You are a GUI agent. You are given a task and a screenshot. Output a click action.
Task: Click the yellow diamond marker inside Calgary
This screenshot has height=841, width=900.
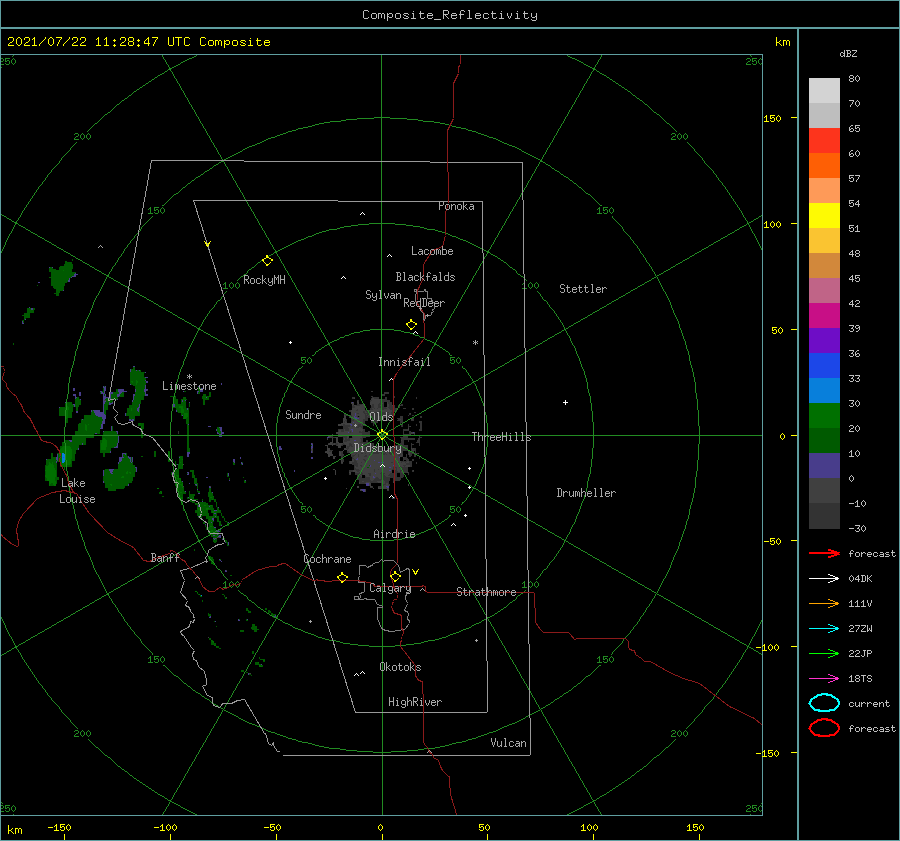click(x=395, y=576)
